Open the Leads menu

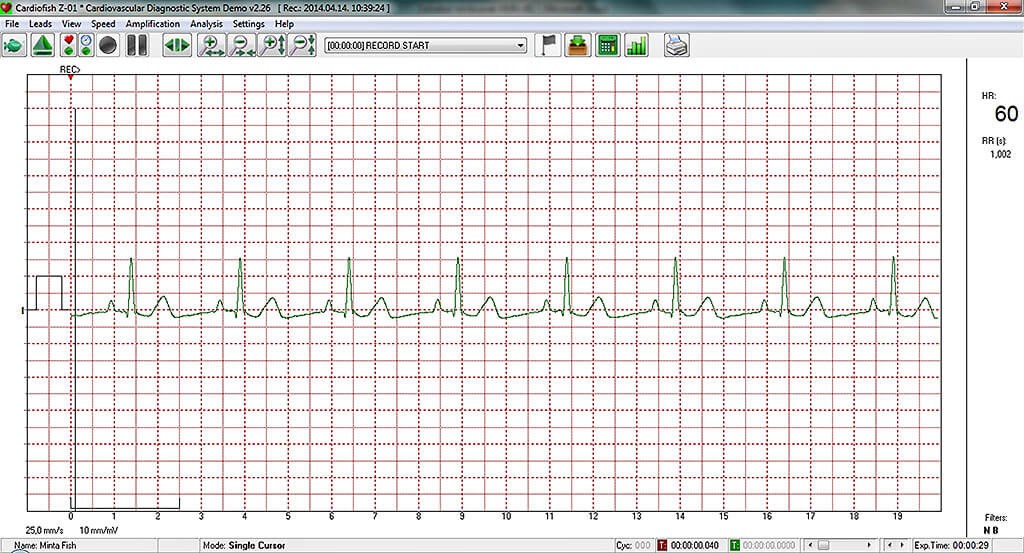(40, 23)
